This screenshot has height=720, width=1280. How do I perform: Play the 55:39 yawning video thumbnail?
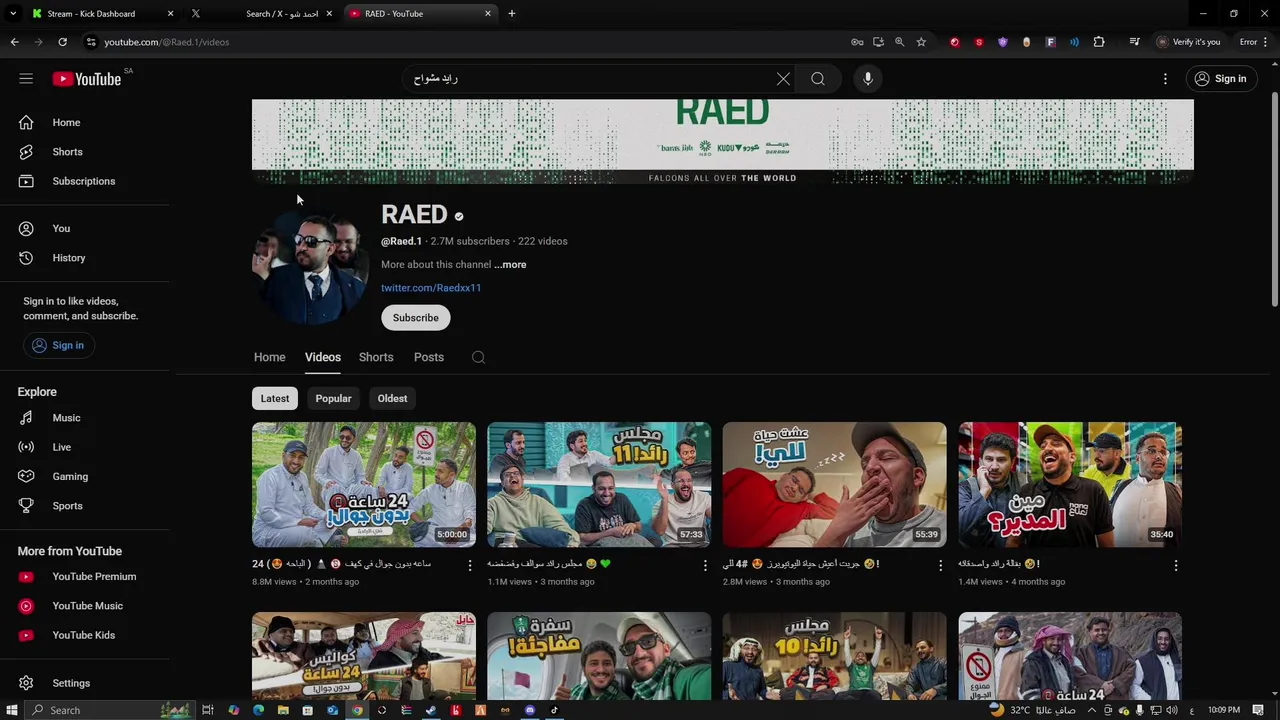tap(834, 484)
